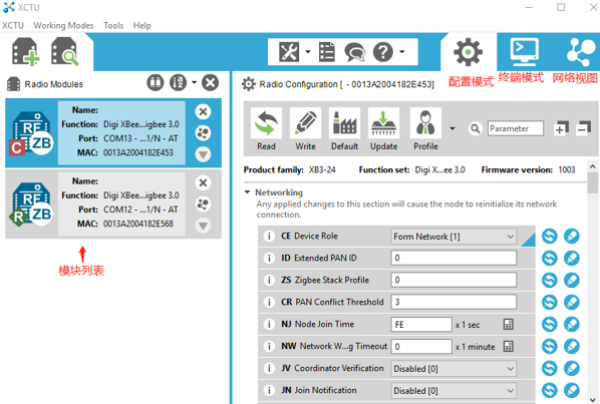Open the feedback speech bubbles icon
This screenshot has width=600, height=404.
355,52
